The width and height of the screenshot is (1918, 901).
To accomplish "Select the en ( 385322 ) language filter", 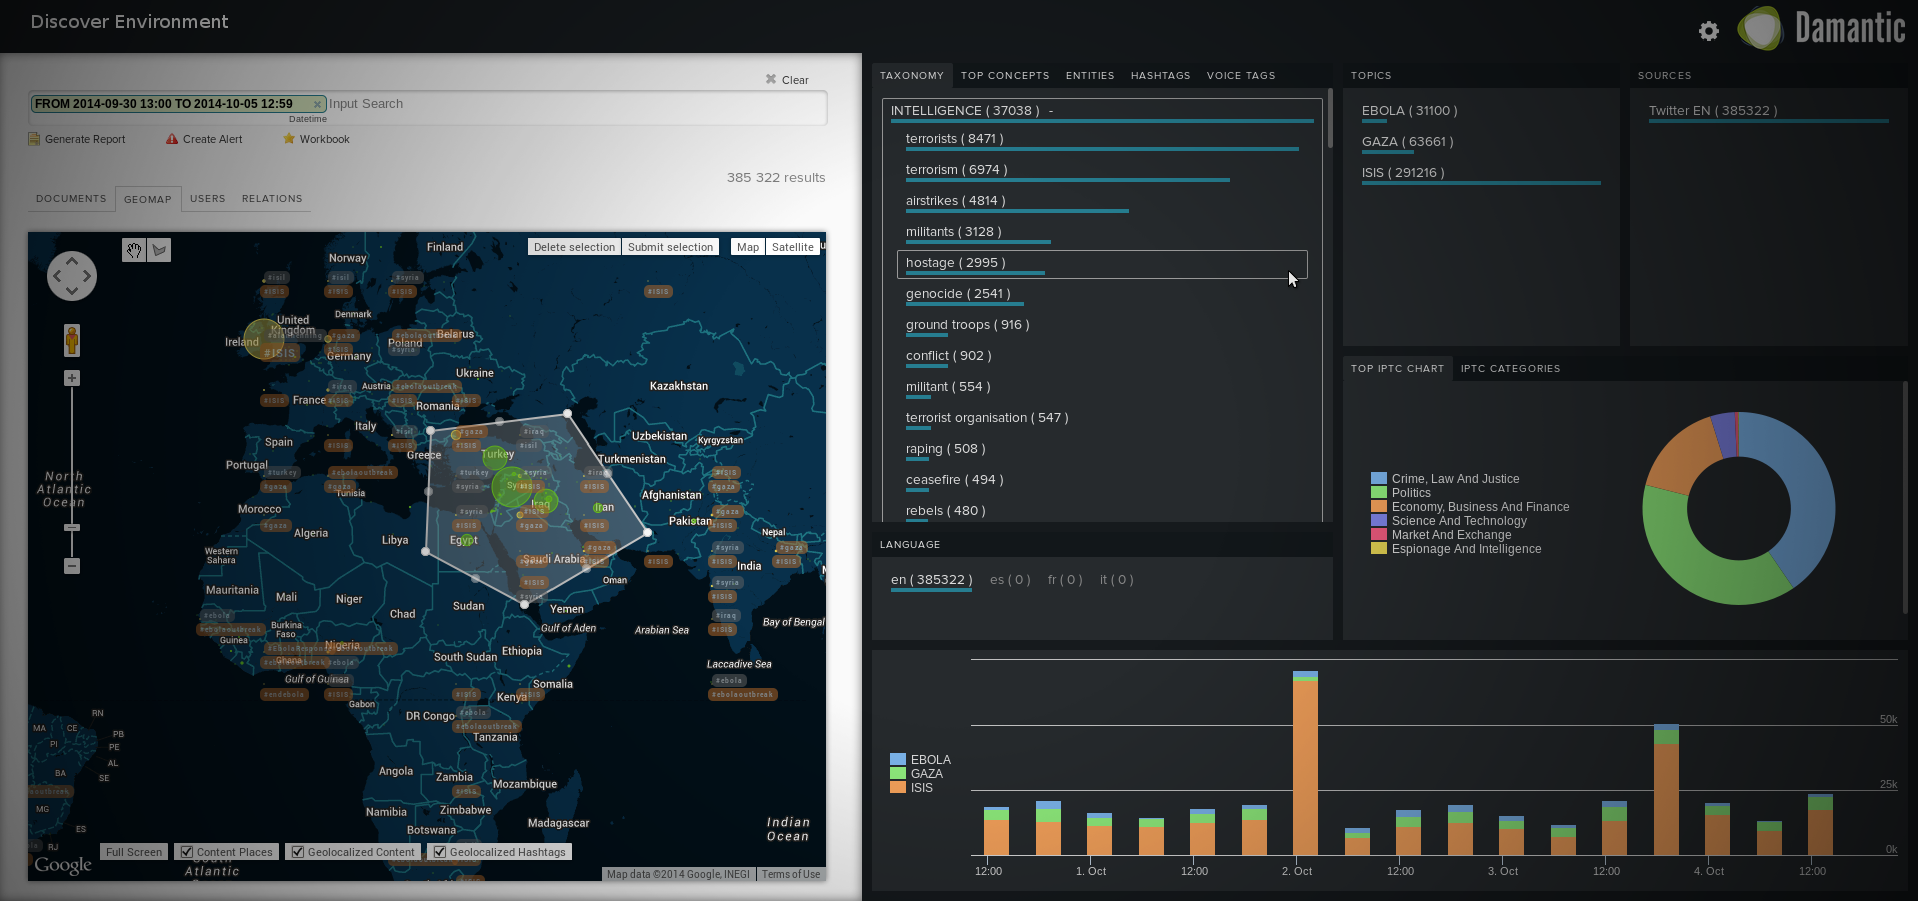I will (932, 580).
